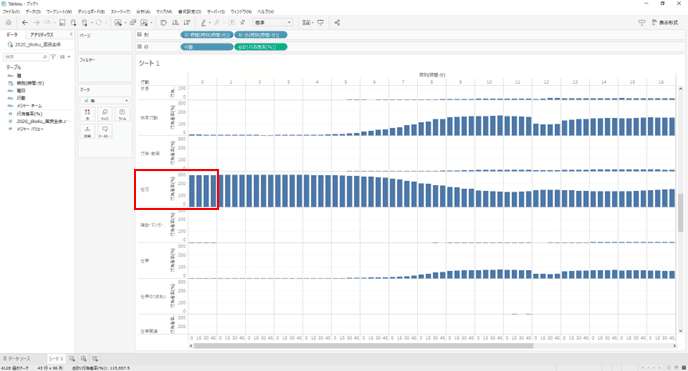Image resolution: width=688 pixels, height=371 pixels.
Task: Fix axes with the pin icon
Action: [x=243, y=22]
